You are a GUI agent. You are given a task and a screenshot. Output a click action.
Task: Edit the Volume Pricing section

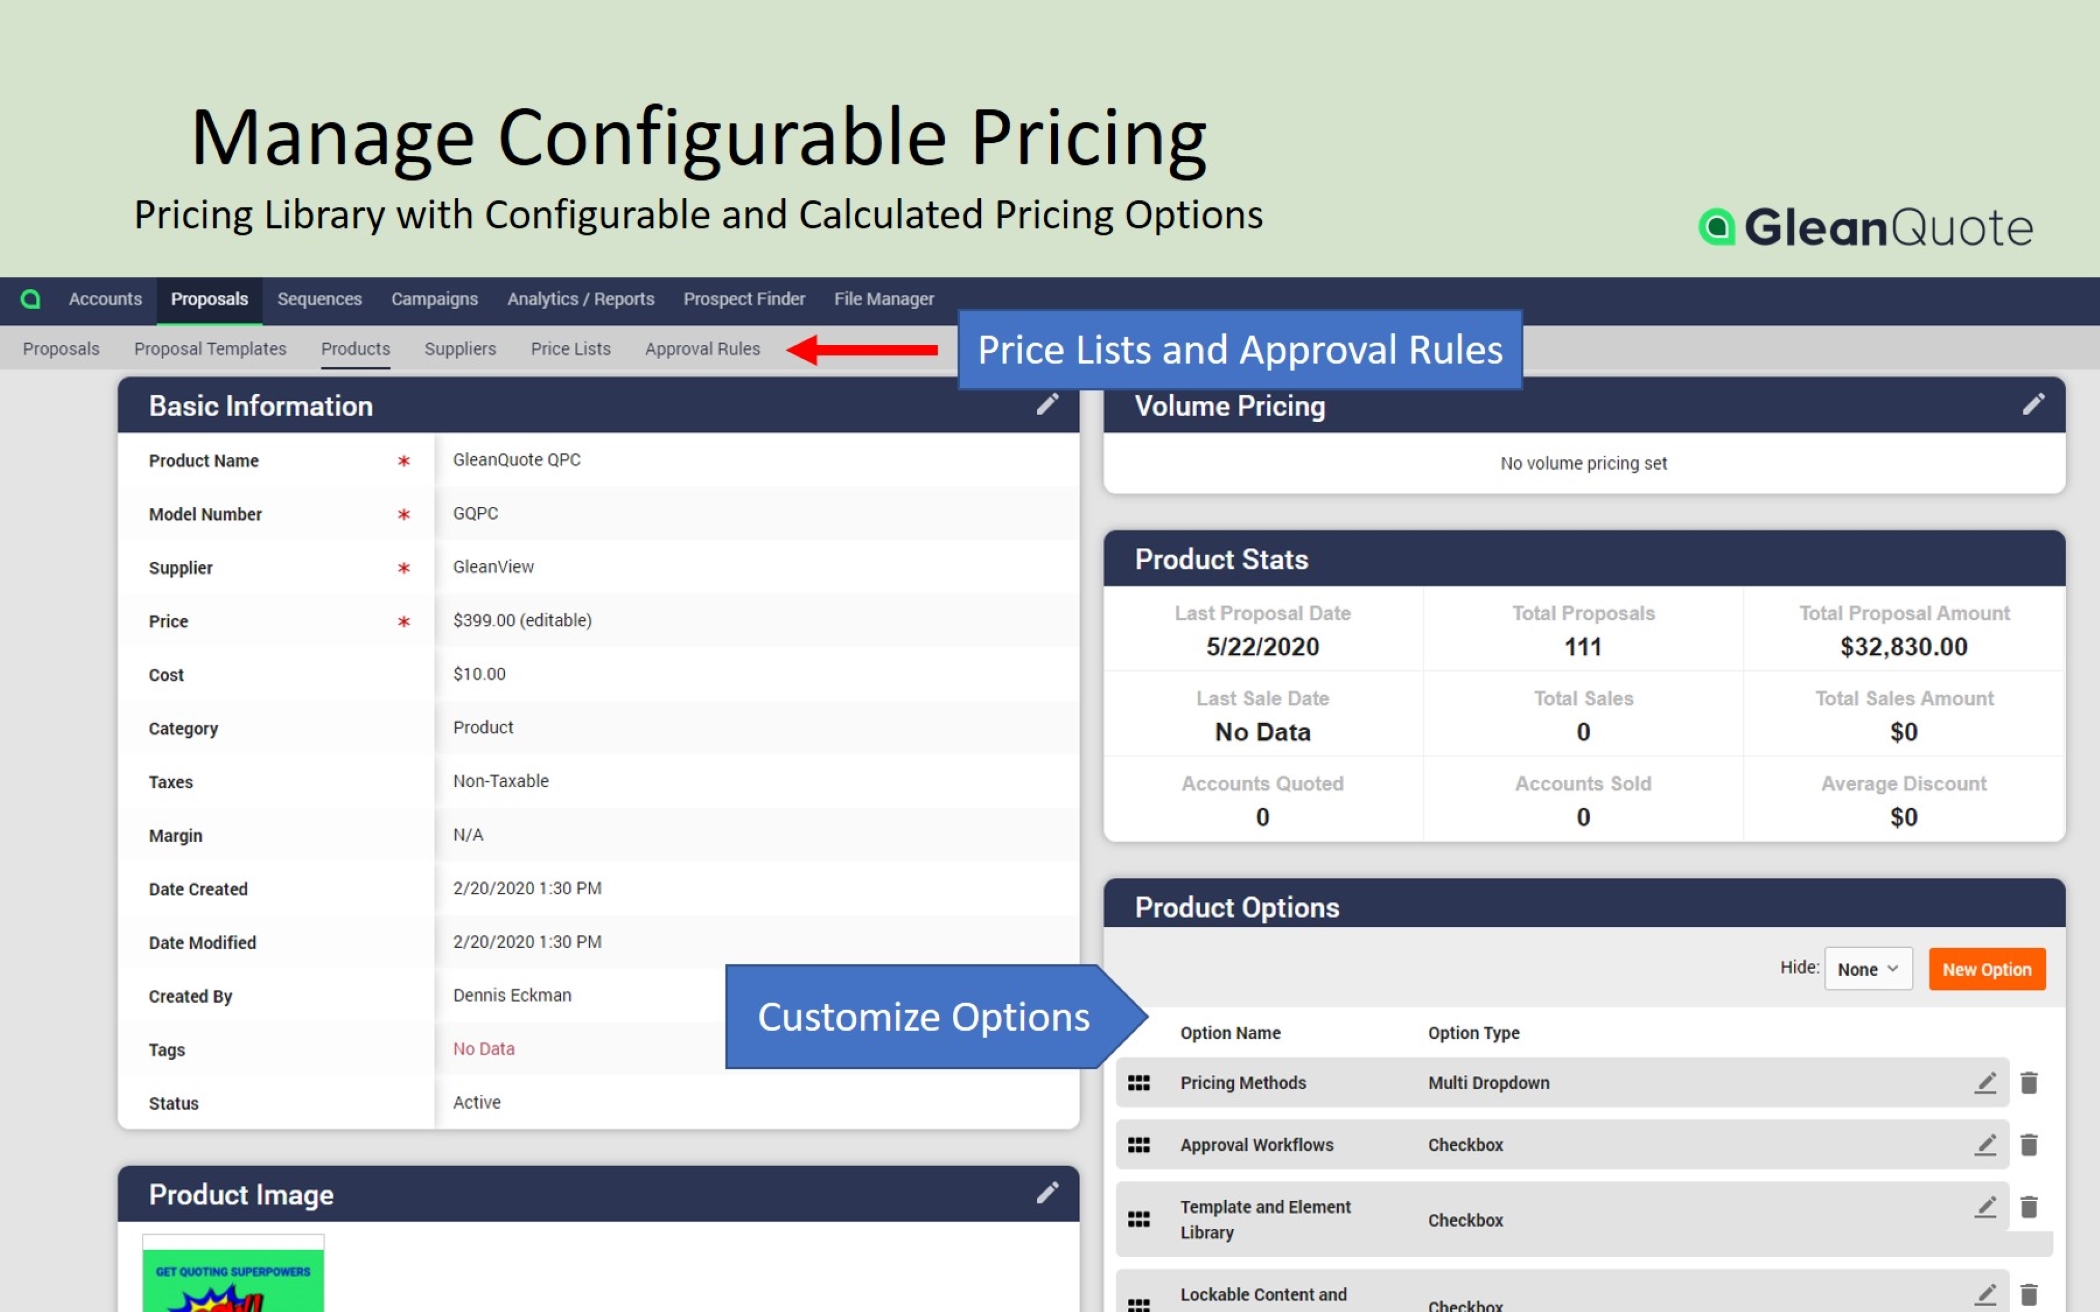2034,403
